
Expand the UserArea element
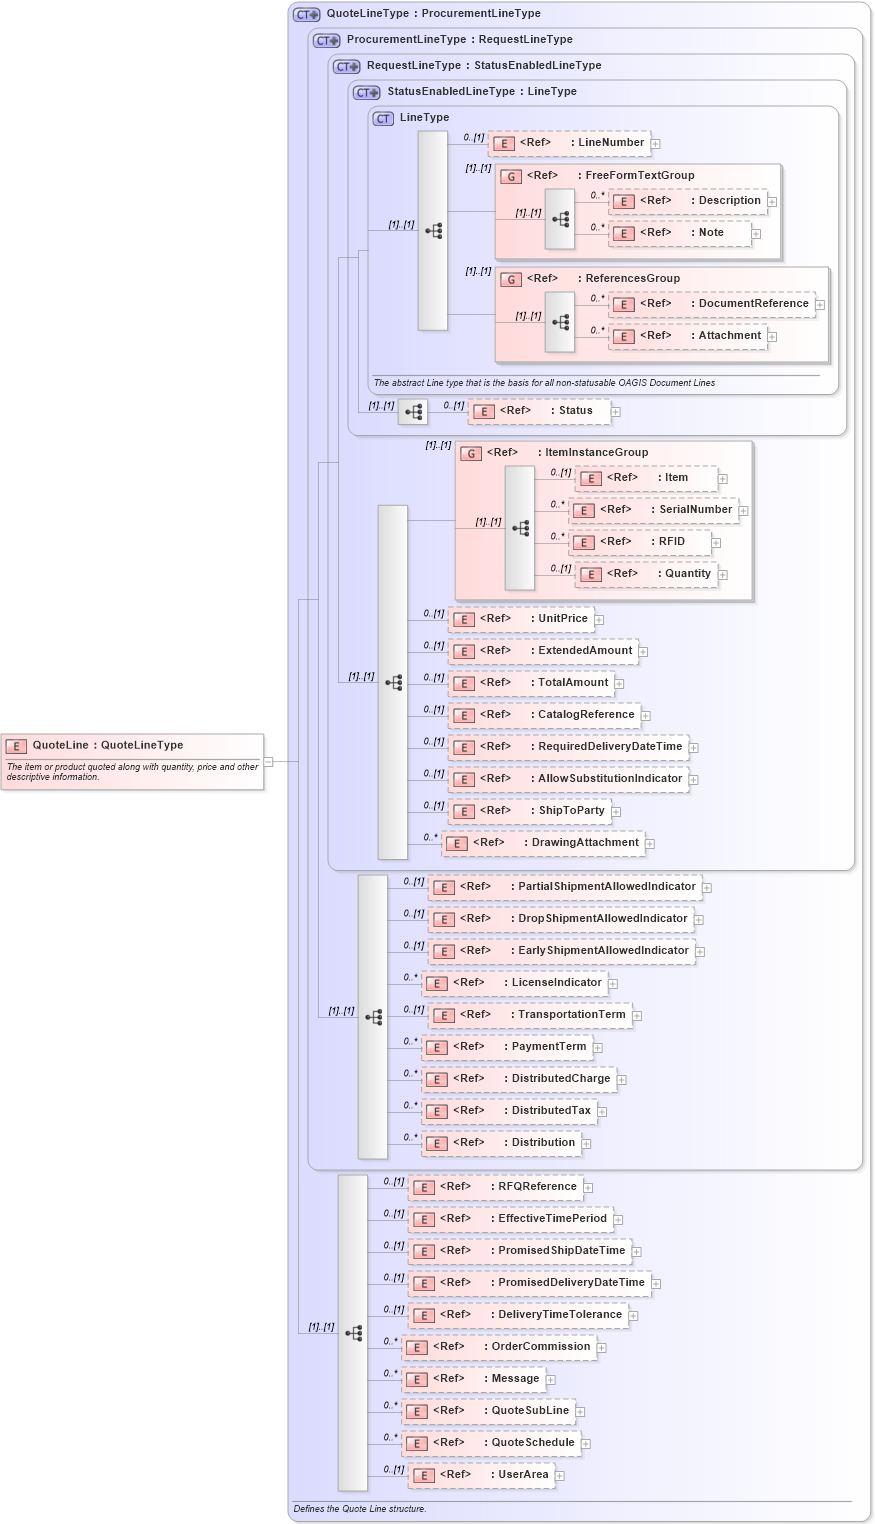click(559, 1474)
